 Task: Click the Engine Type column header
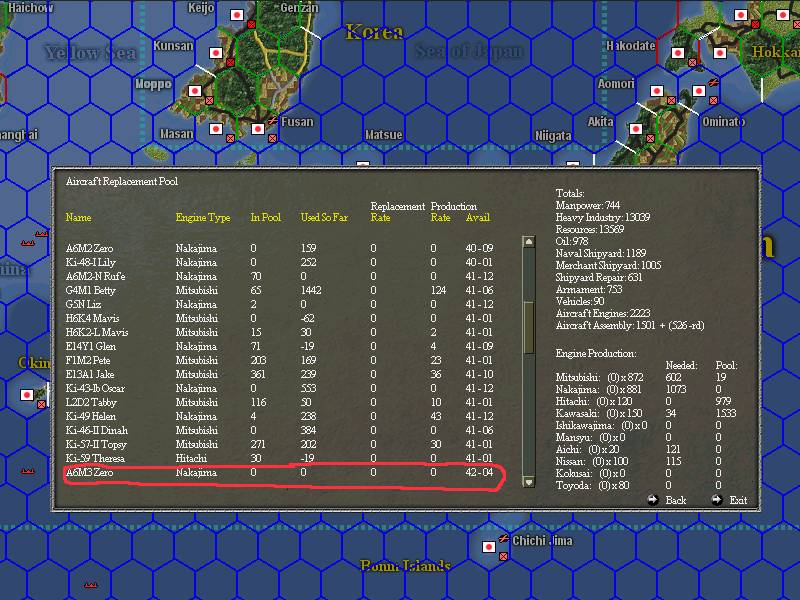203,217
